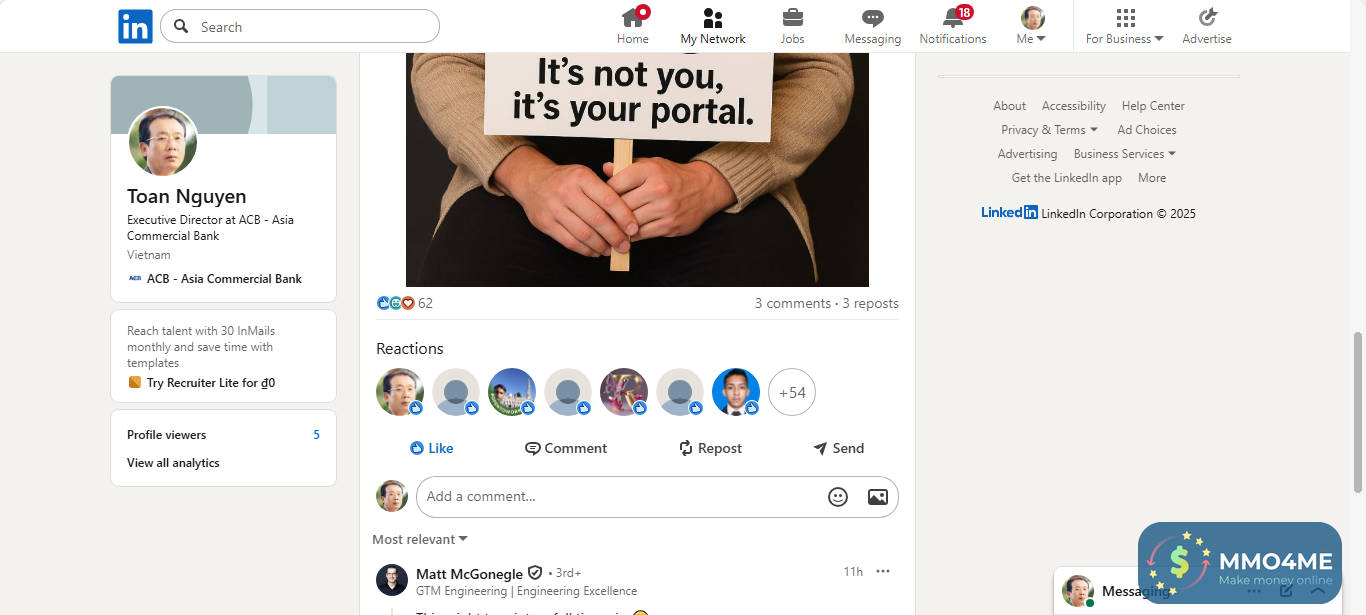The image size is (1366, 615).
Task: Open Toan Nguyen's profile name in sidebar
Action: [187, 196]
